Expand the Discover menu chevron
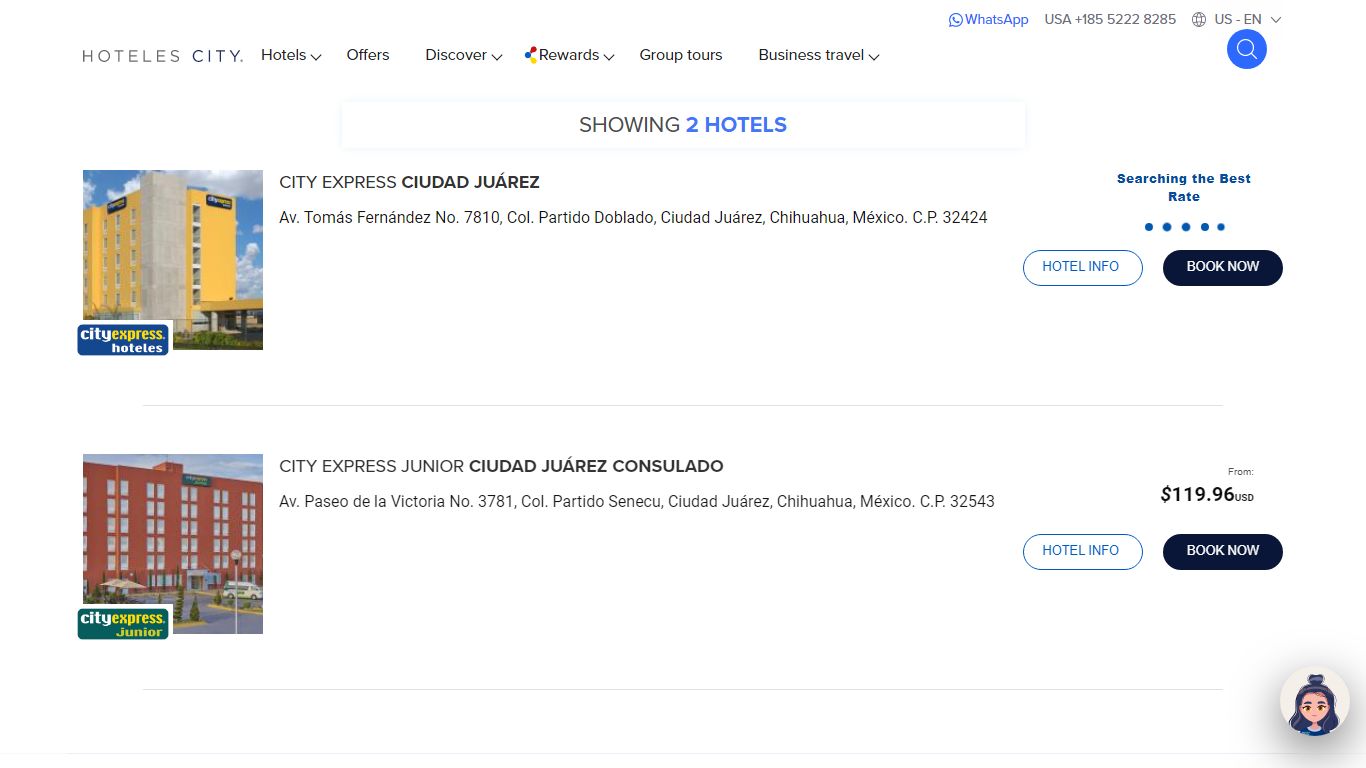 click(x=496, y=57)
